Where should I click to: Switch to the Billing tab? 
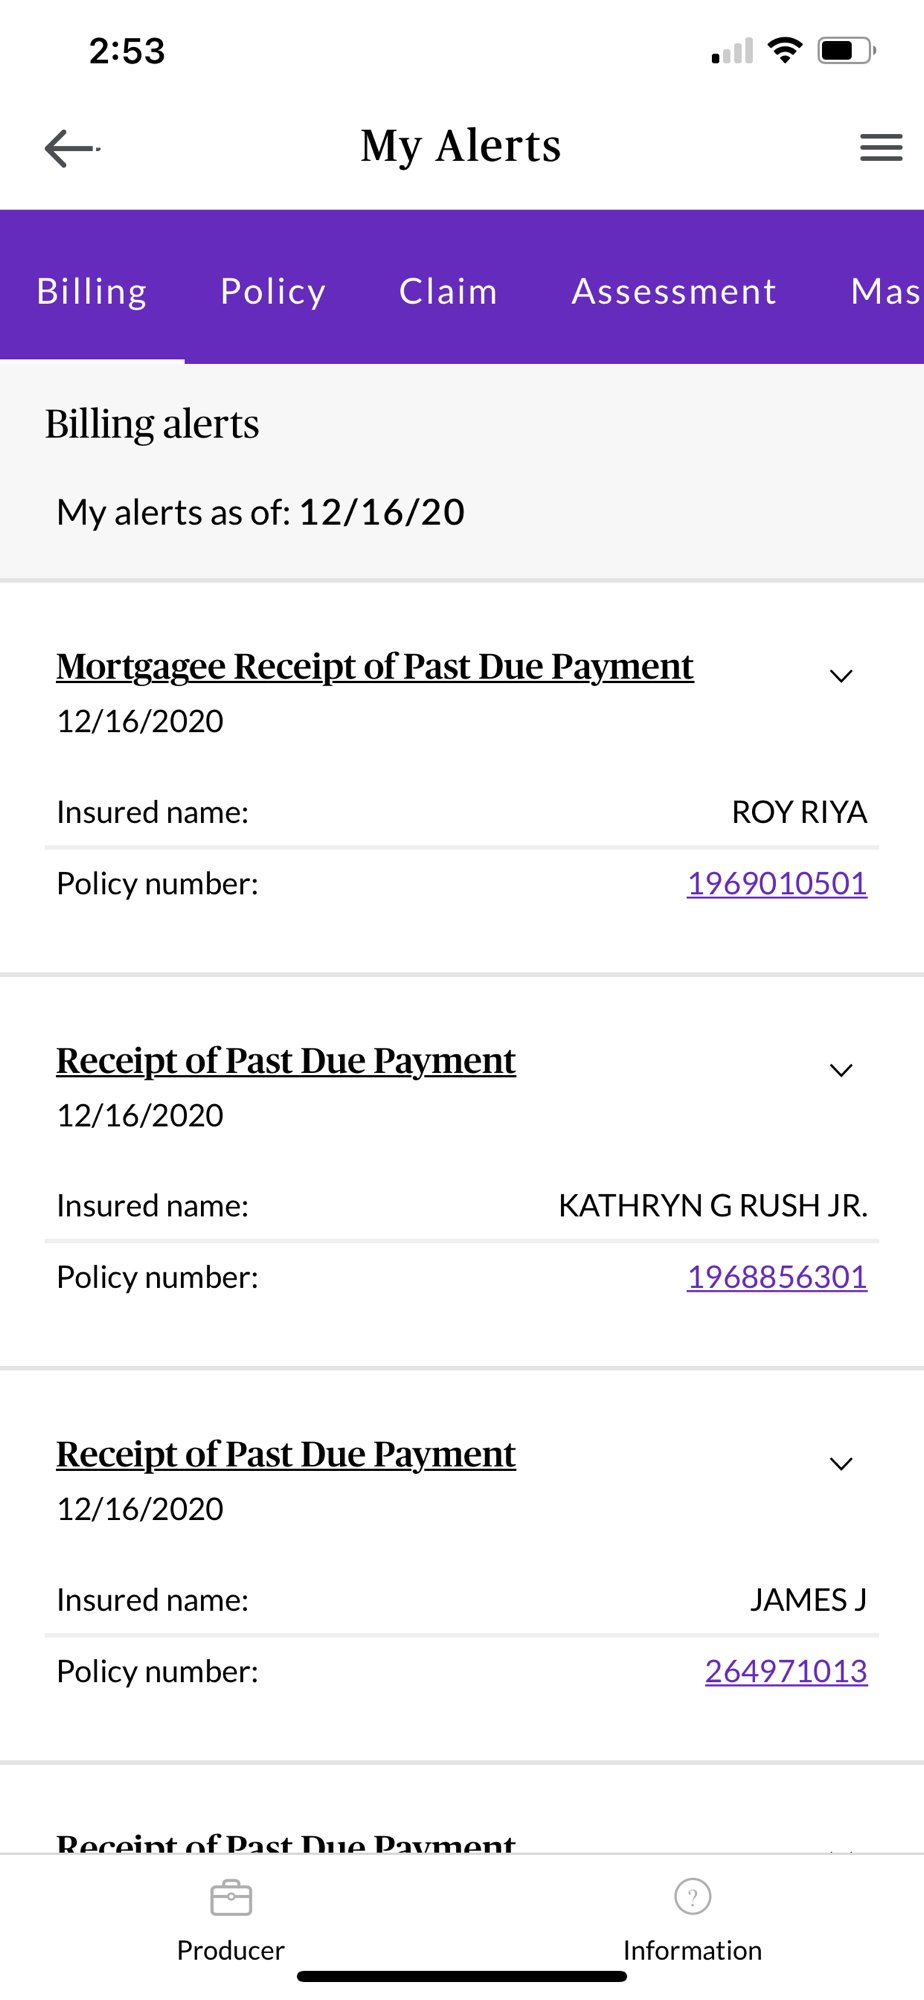coord(92,291)
